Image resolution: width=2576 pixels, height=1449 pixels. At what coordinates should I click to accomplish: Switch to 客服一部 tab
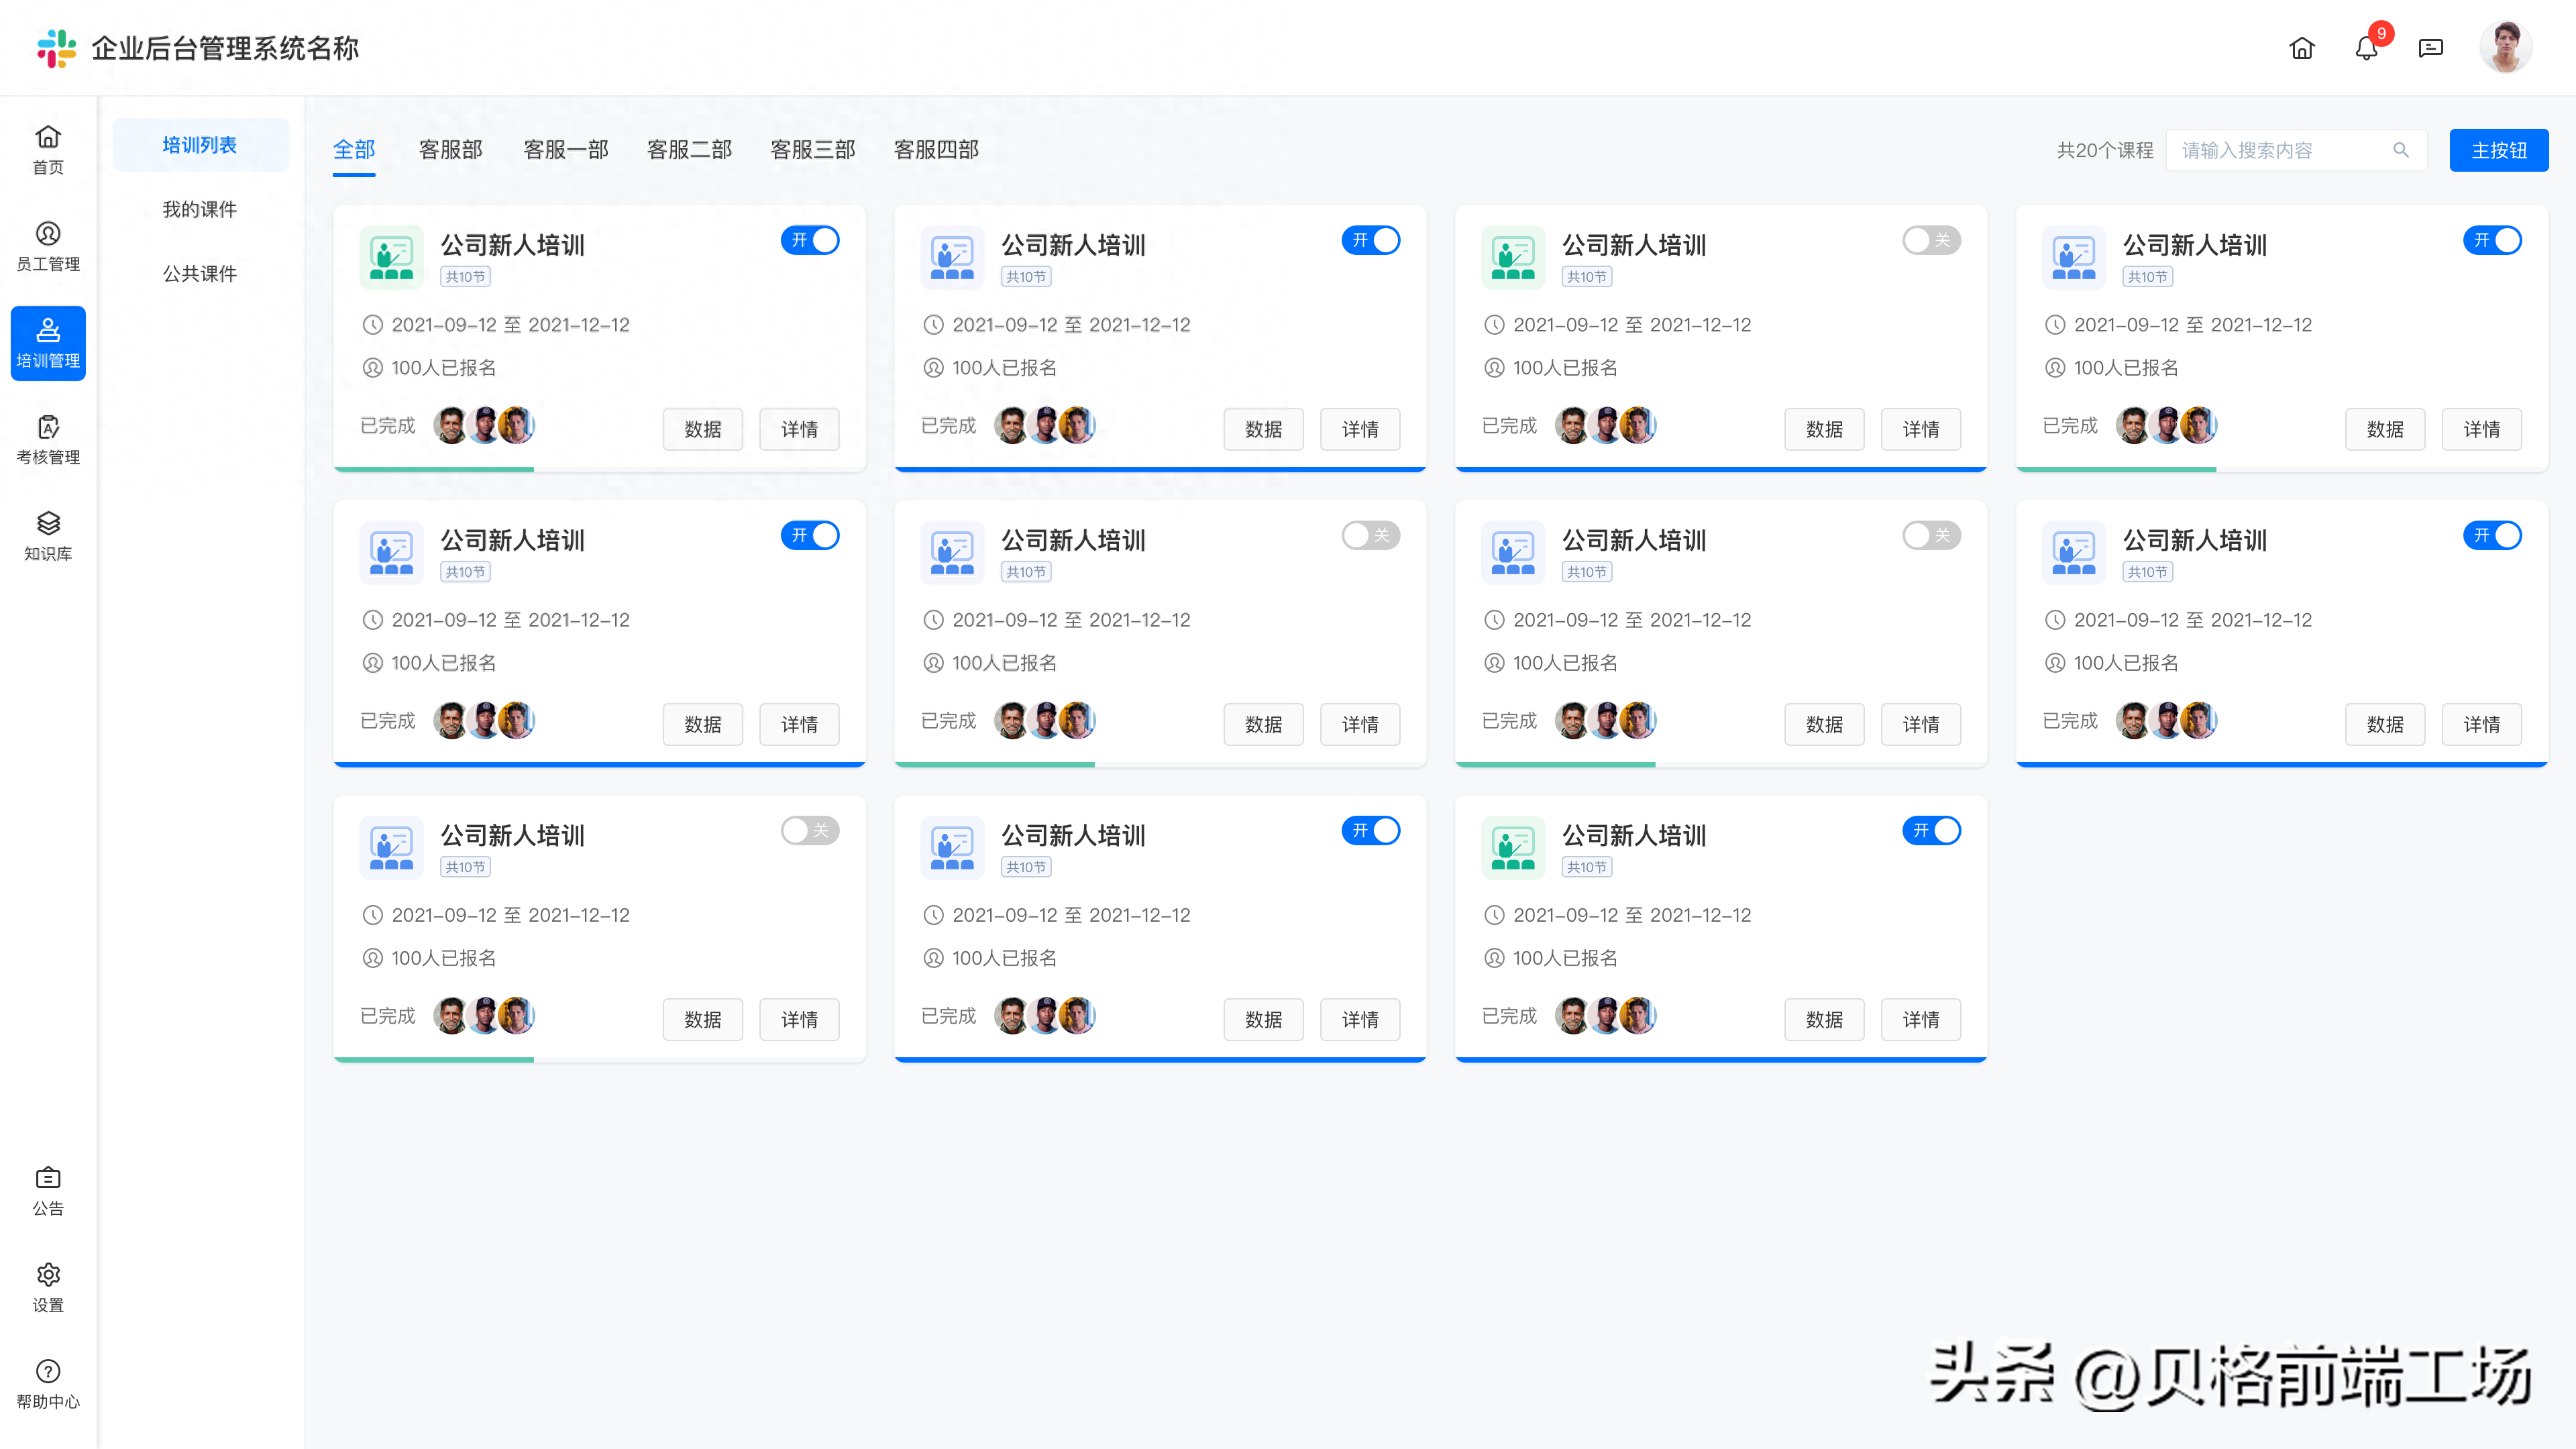tap(566, 150)
